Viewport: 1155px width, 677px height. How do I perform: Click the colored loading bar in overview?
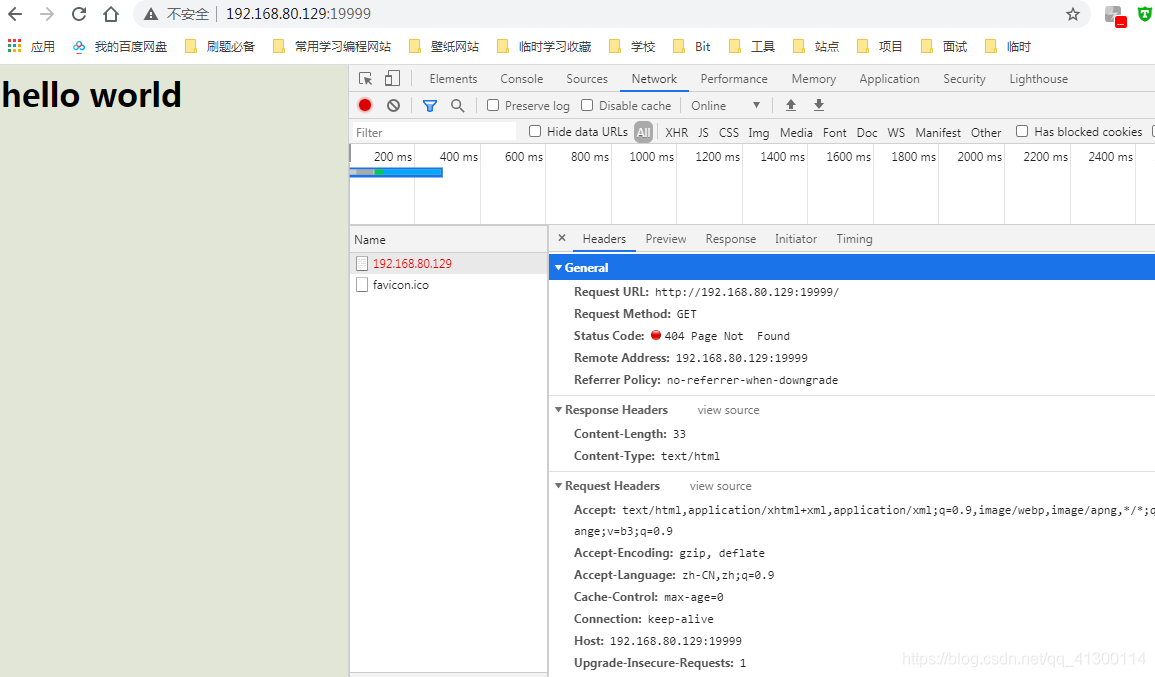(395, 172)
